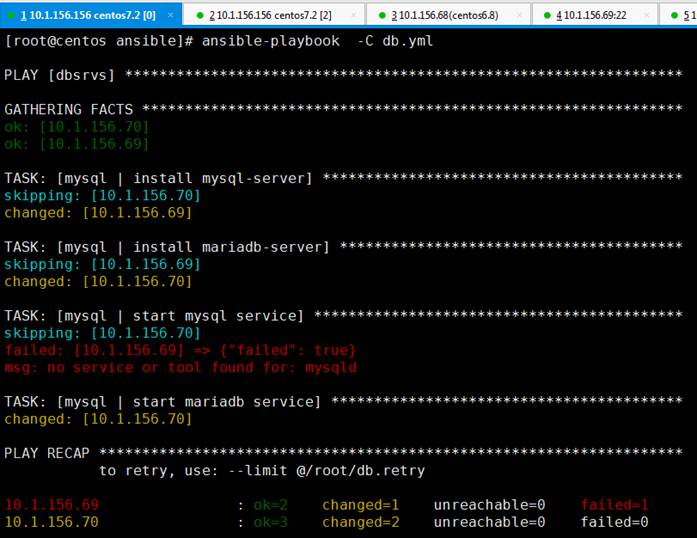Click 'ok=3' in the recap

(270, 522)
